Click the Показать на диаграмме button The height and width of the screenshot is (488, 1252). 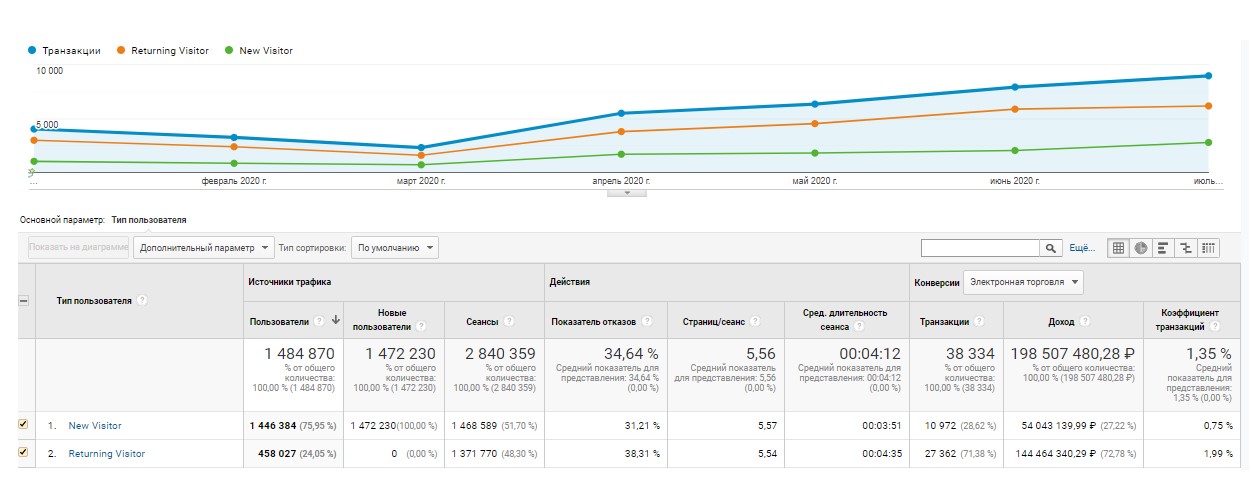(x=79, y=247)
